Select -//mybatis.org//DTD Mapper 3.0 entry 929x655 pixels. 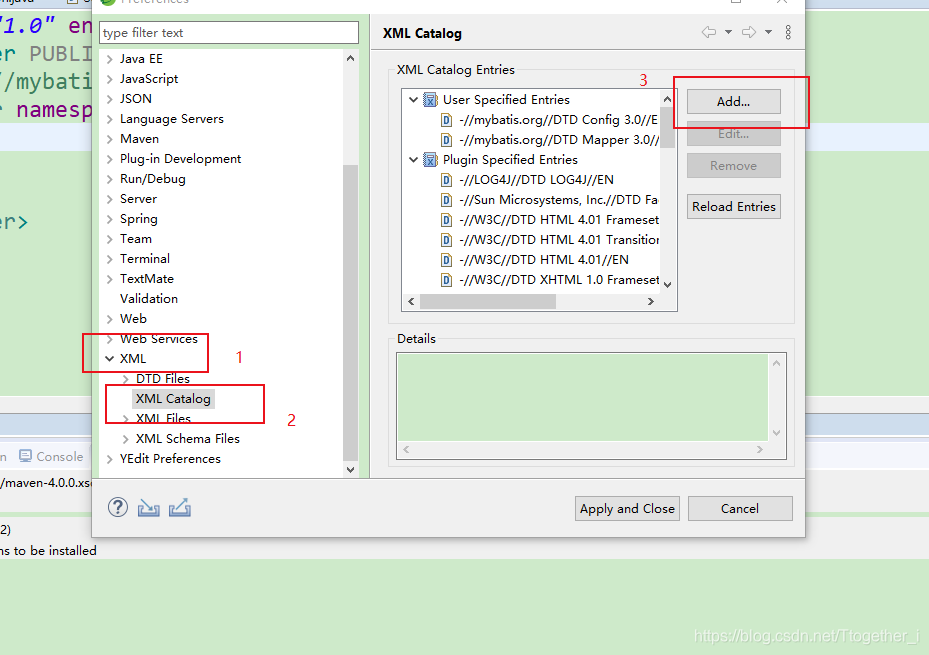click(559, 140)
